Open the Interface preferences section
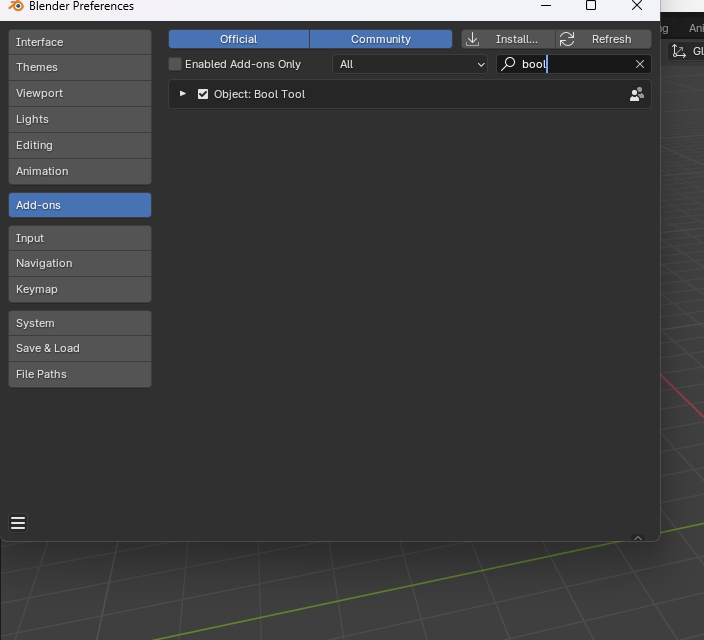The height and width of the screenshot is (640, 704). point(80,42)
